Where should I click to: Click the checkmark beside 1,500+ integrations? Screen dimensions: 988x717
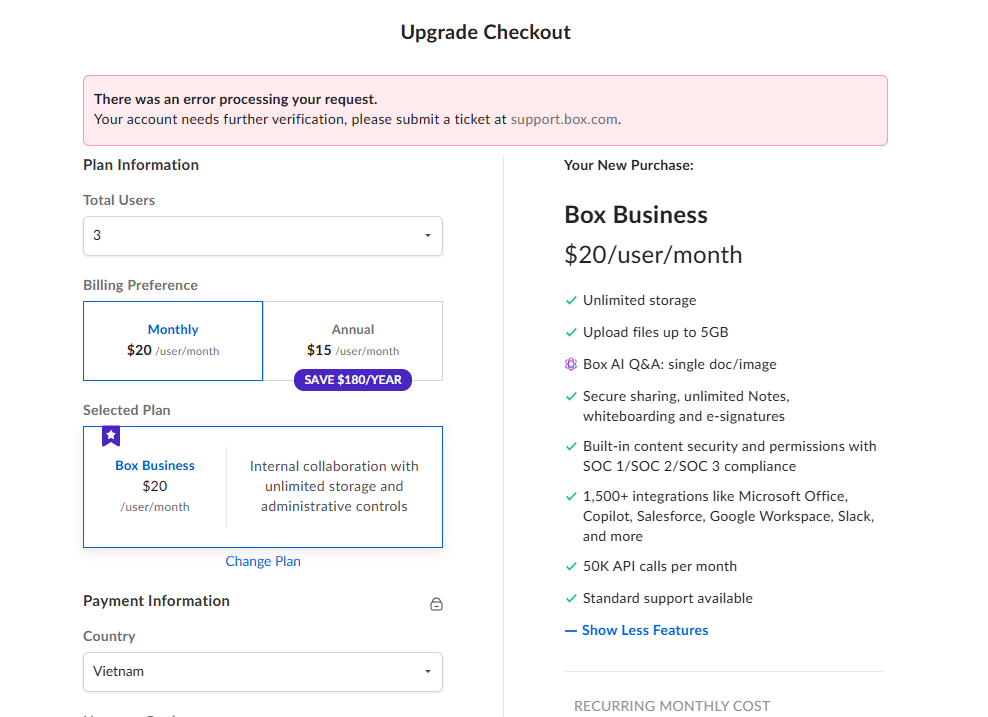(x=571, y=496)
